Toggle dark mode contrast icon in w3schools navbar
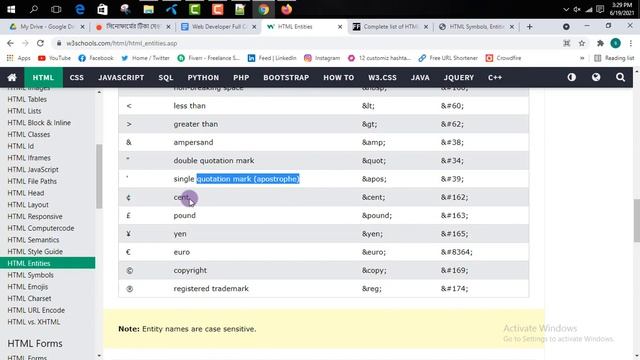 click(x=571, y=77)
